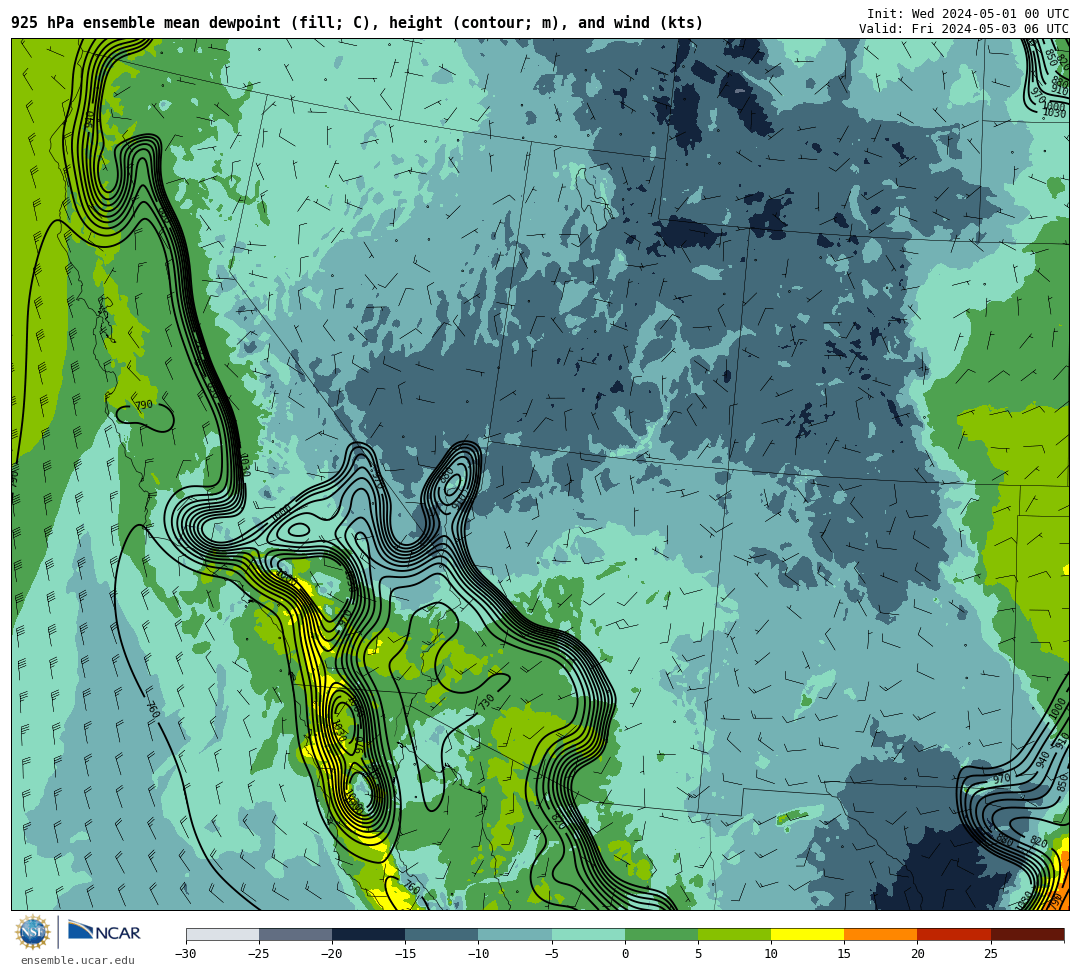1080x973 pixels.
Task: Click the NSF logo
Action: click(32, 932)
